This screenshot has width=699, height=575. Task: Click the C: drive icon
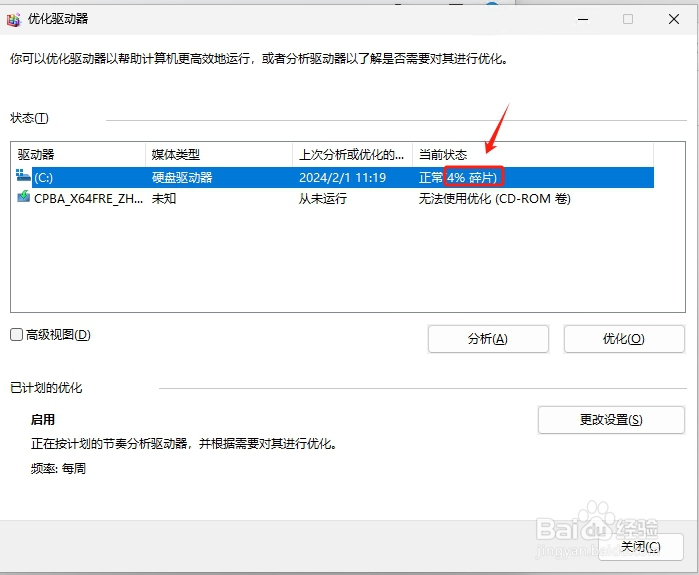click(23, 175)
